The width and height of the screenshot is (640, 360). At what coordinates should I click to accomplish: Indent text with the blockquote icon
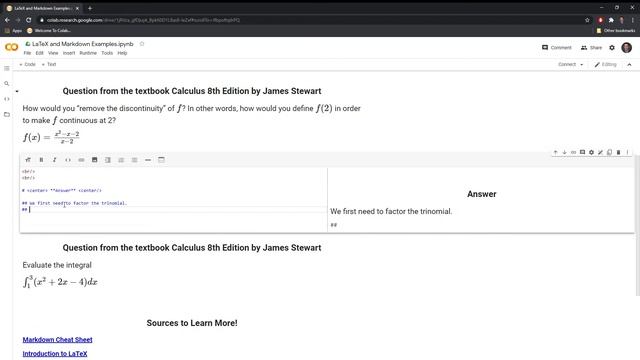click(108, 160)
